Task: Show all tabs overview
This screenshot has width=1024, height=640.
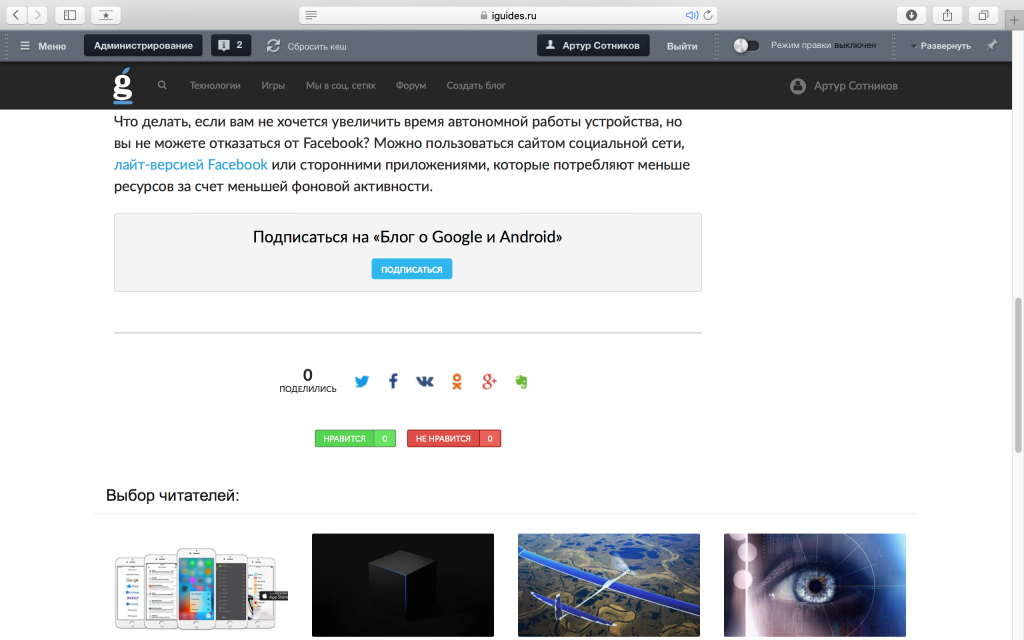Action: click(x=984, y=15)
